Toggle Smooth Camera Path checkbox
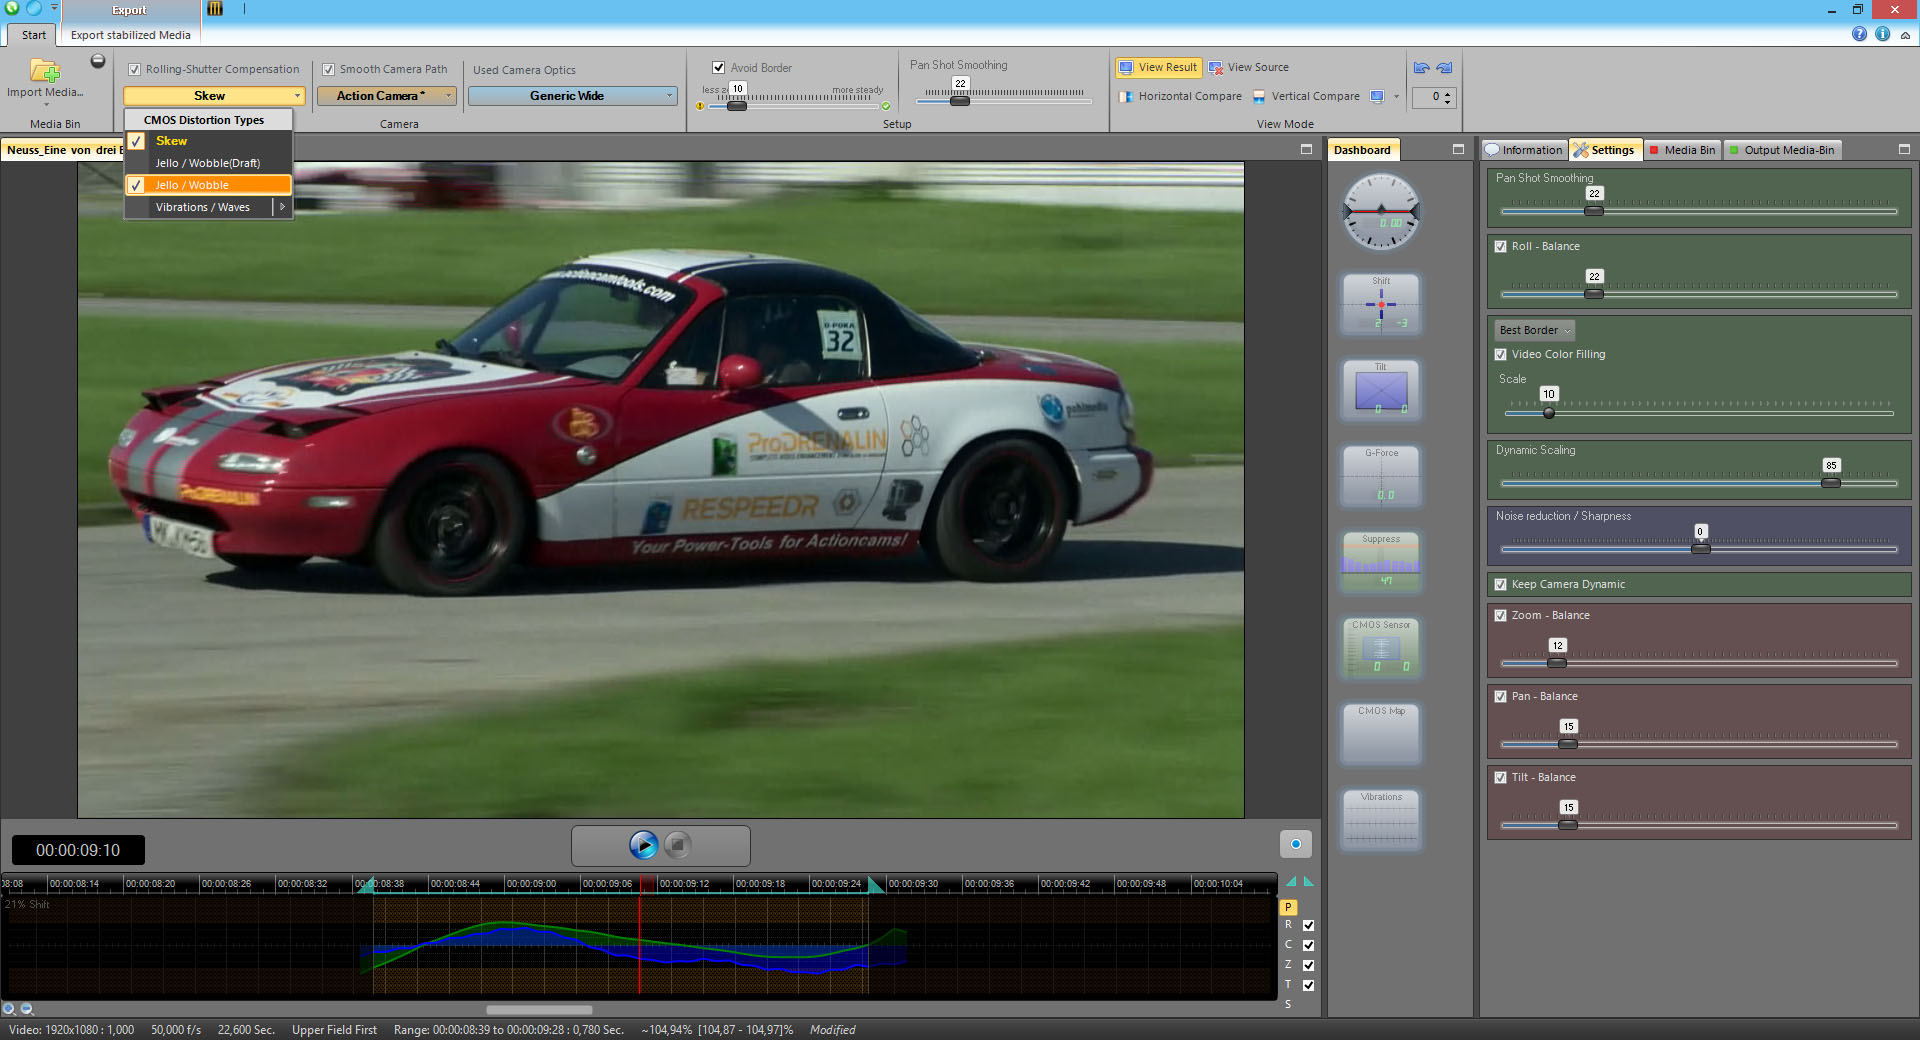The image size is (1920, 1040). point(328,69)
